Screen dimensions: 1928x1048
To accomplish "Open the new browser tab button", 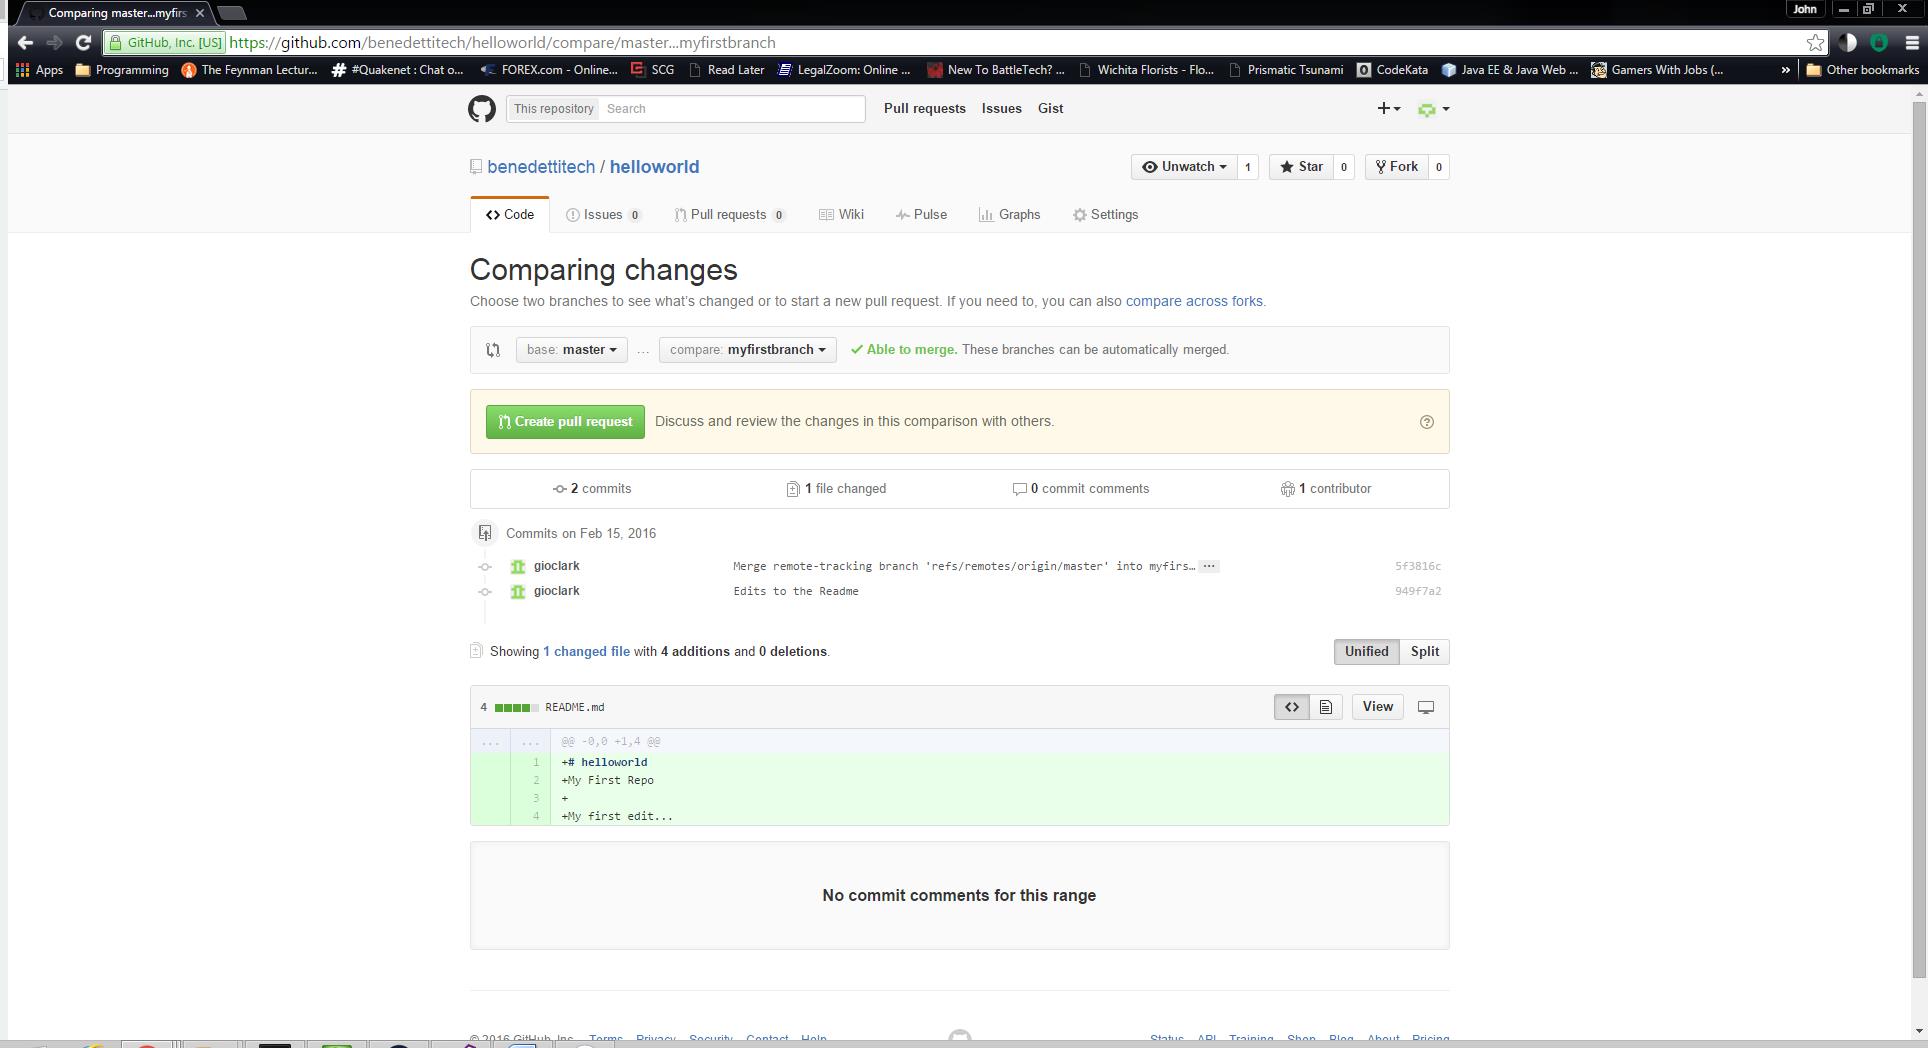I will (232, 13).
